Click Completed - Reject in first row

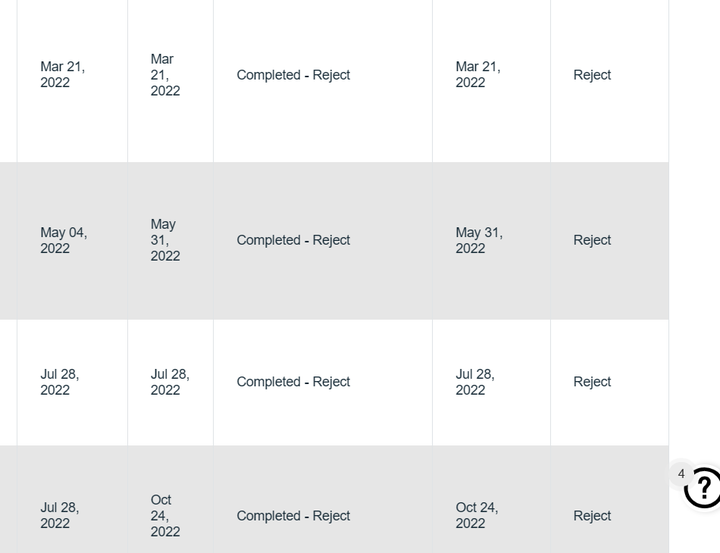tap(293, 75)
